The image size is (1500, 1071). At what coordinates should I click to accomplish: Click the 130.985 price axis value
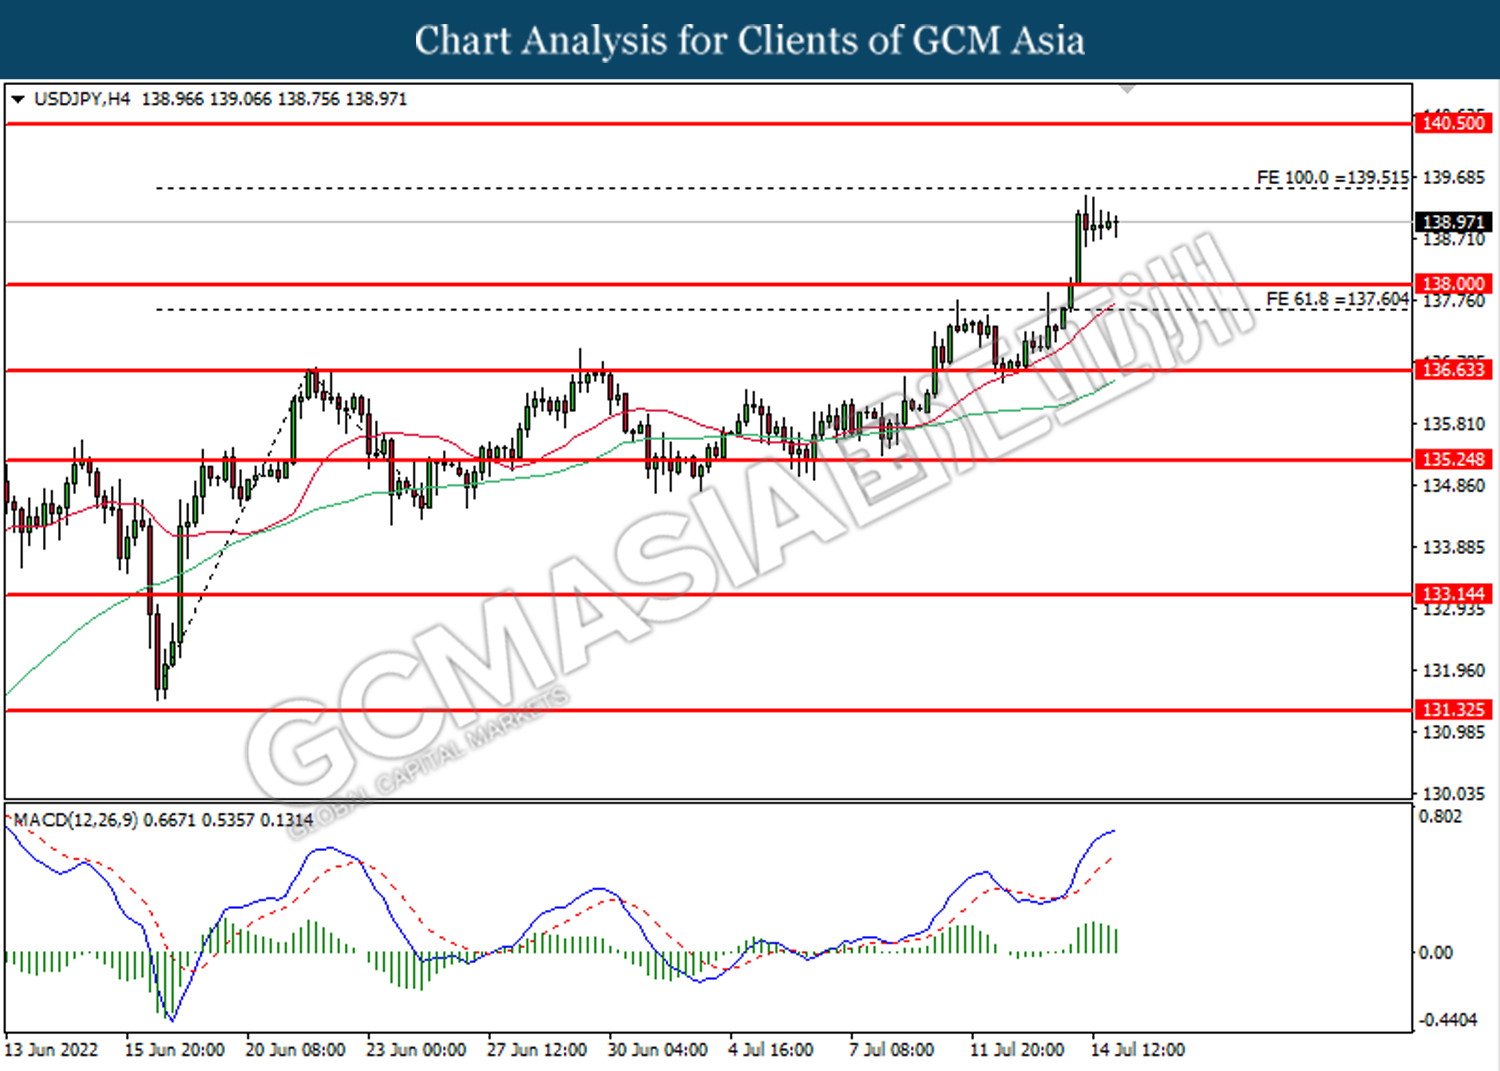point(1454,732)
